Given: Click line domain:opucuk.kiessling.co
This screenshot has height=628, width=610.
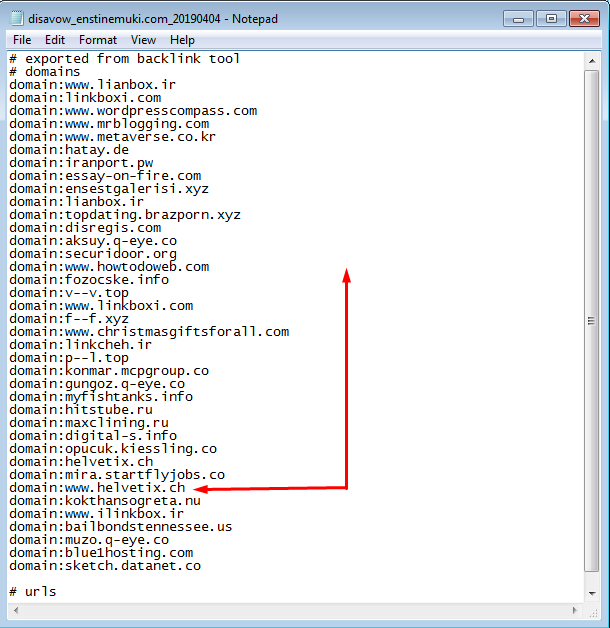Looking at the screenshot, I should 113,449.
